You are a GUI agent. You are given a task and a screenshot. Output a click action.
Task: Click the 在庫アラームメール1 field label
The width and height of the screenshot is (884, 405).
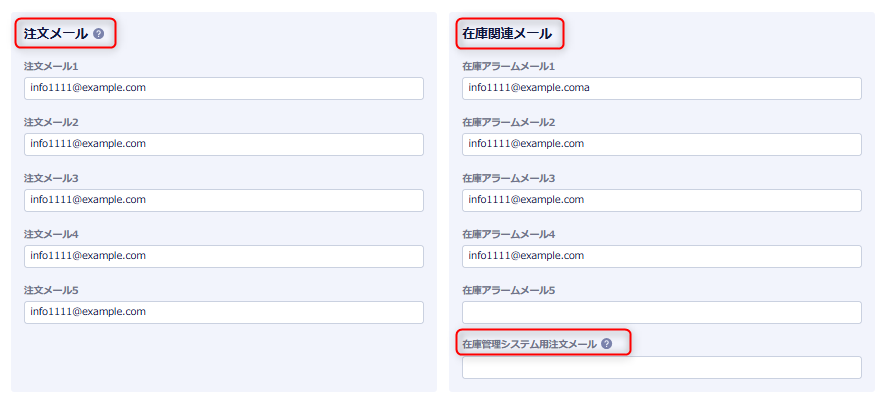[x=508, y=66]
